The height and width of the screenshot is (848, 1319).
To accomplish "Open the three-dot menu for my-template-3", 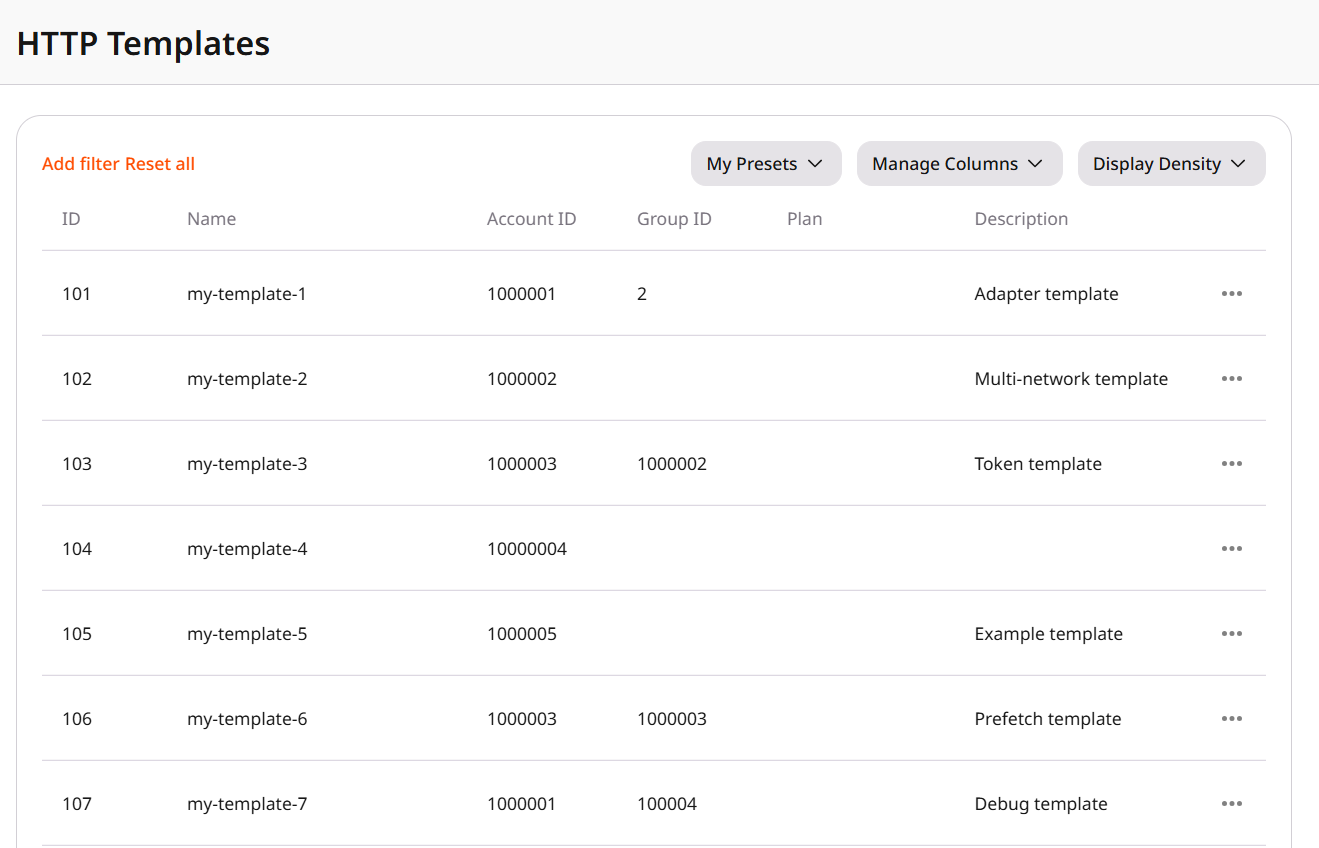I will coord(1232,463).
